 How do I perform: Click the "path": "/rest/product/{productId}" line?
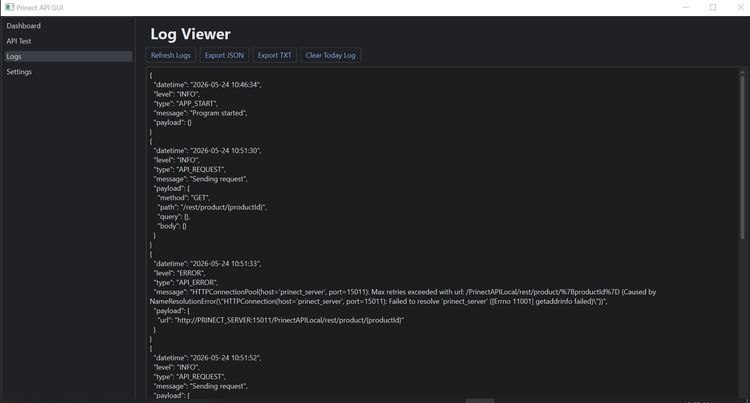pos(212,207)
